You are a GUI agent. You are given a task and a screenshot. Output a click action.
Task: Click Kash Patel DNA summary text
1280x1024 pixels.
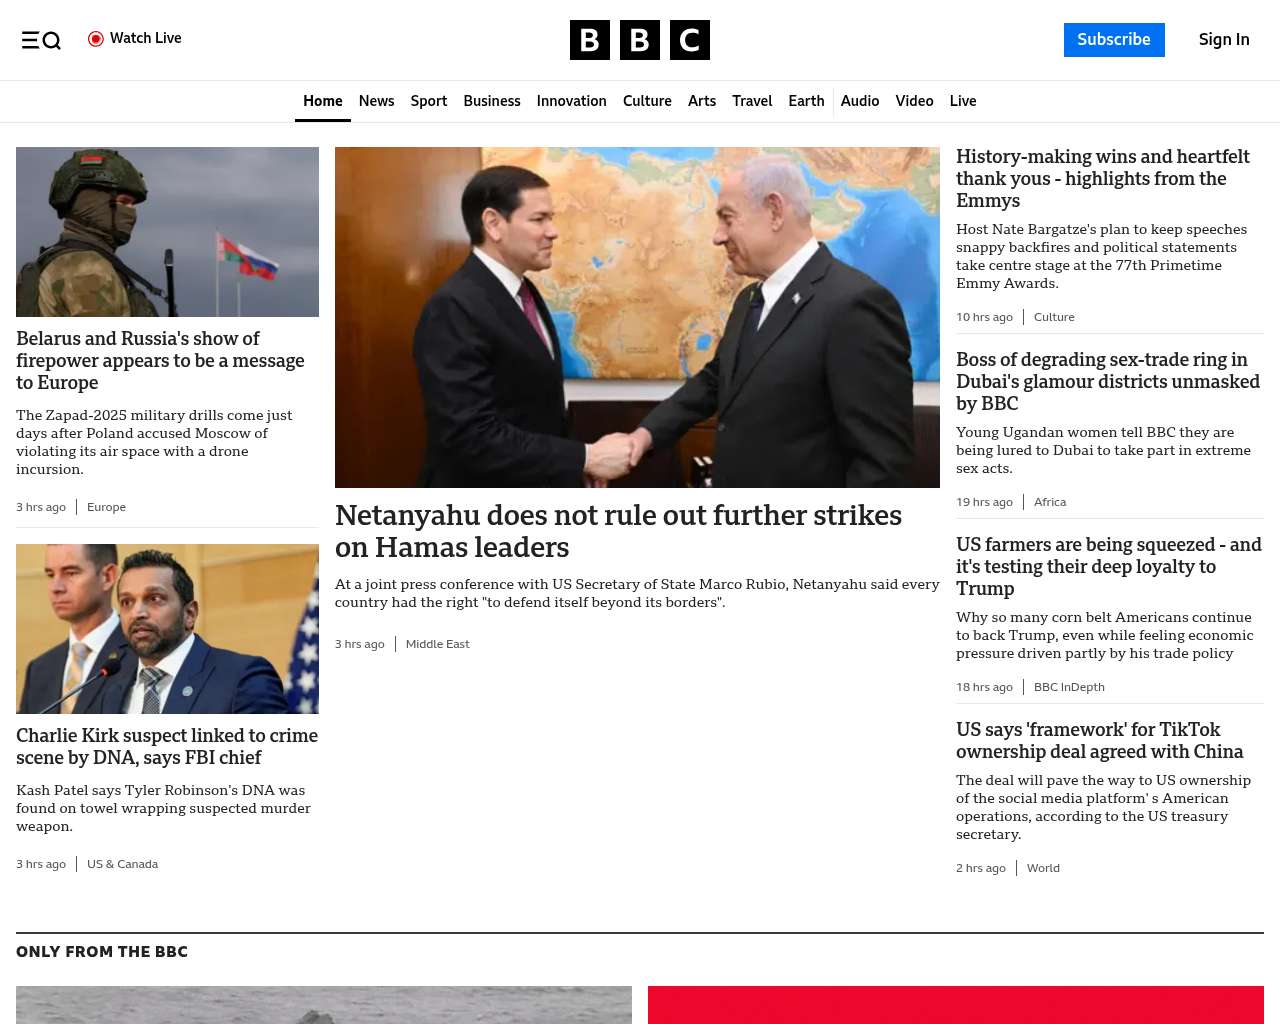pyautogui.click(x=163, y=808)
